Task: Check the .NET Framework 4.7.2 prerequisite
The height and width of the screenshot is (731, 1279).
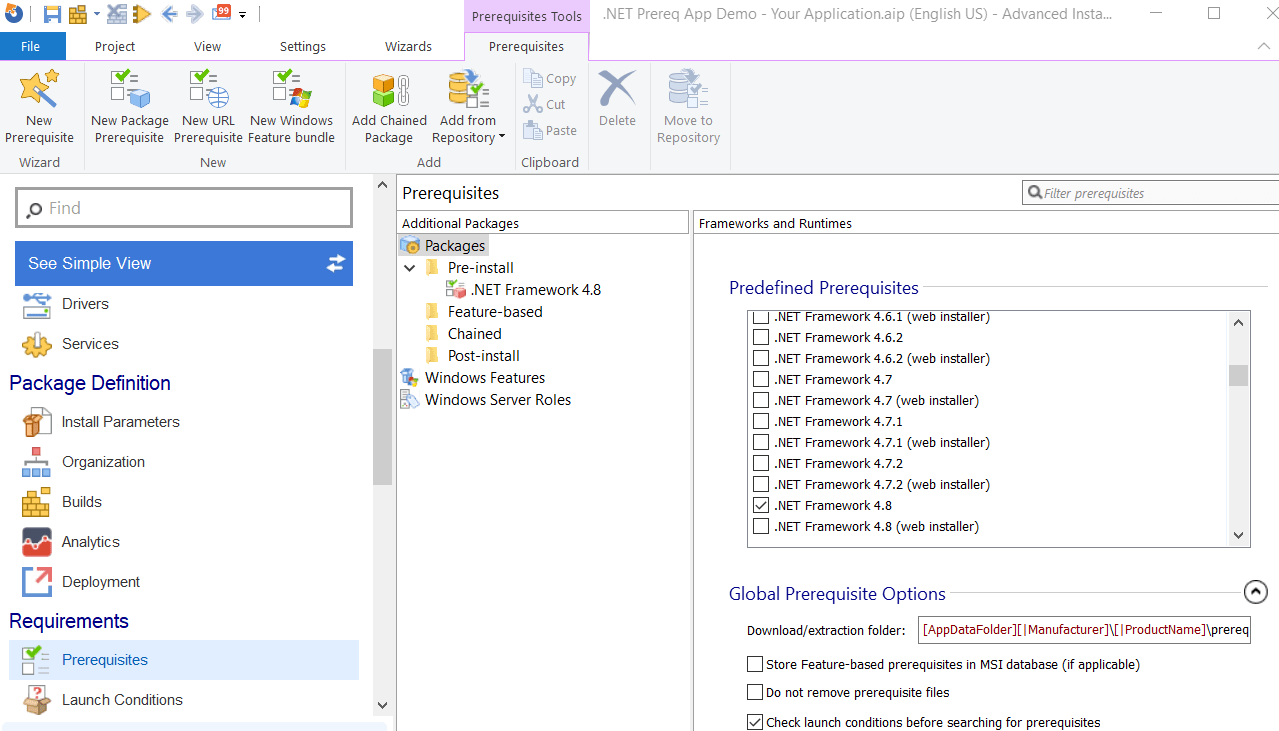Action: pos(761,463)
